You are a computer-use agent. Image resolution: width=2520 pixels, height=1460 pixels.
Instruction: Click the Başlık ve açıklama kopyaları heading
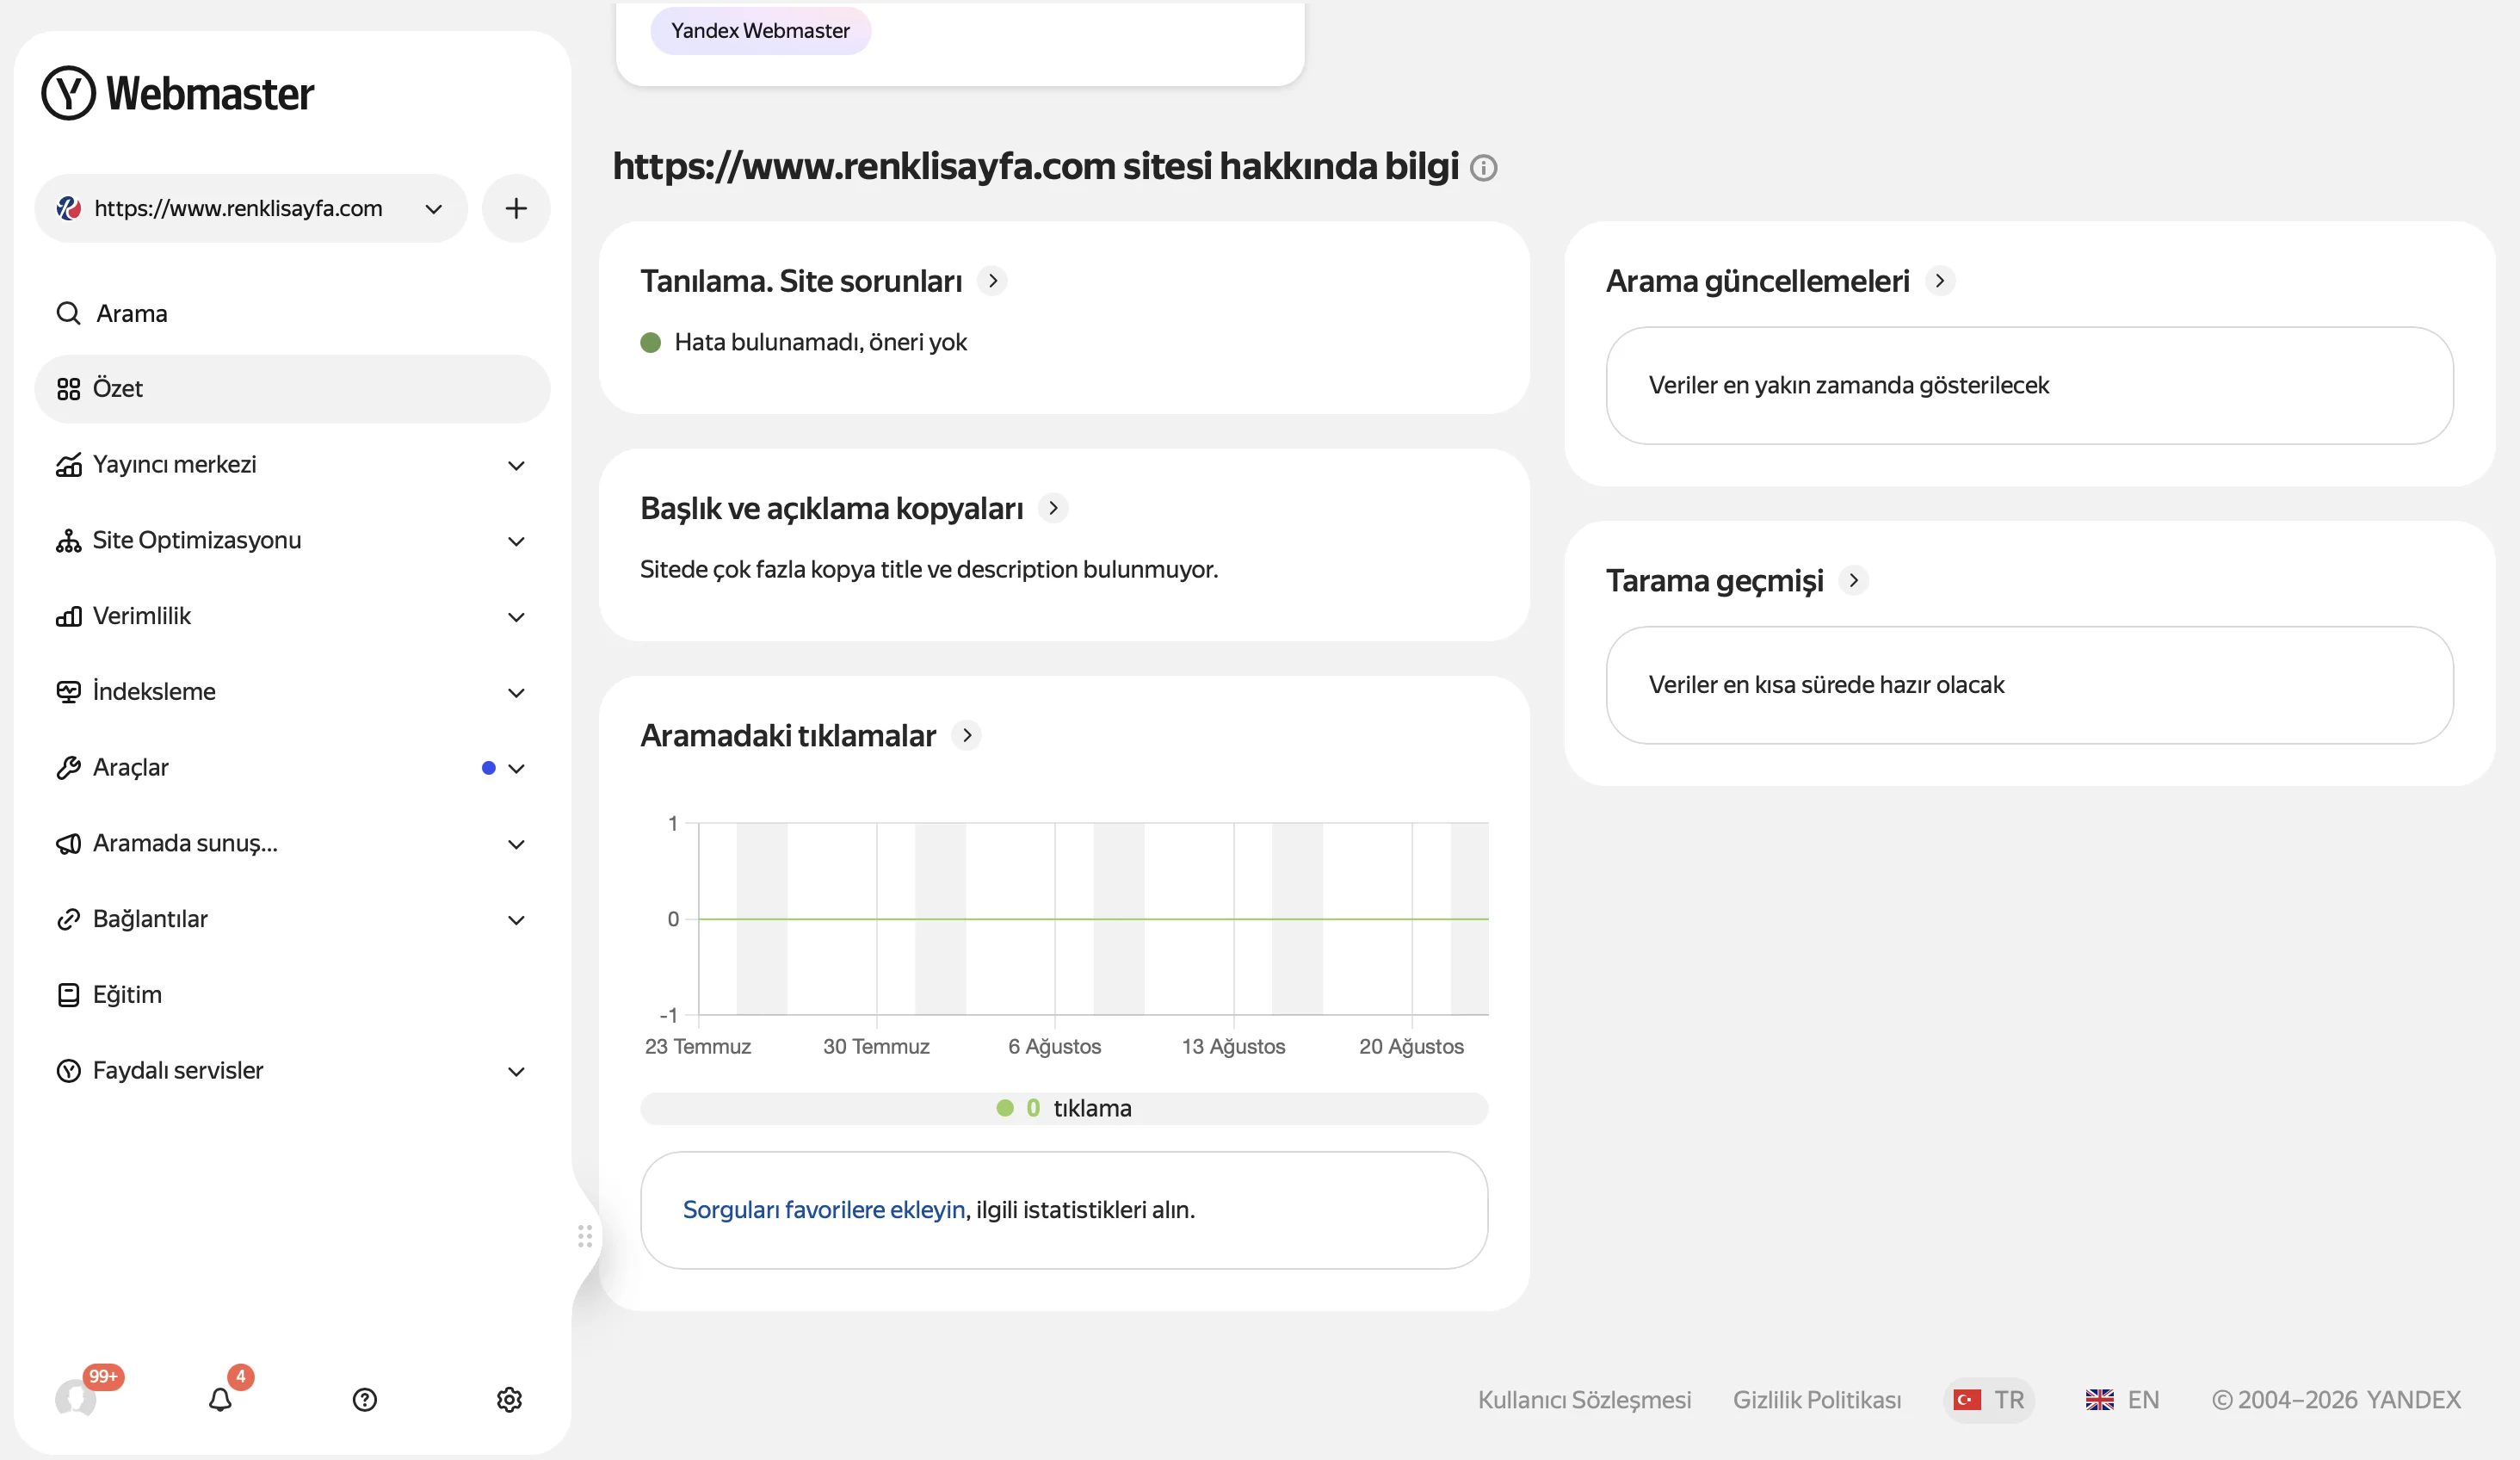click(831, 508)
